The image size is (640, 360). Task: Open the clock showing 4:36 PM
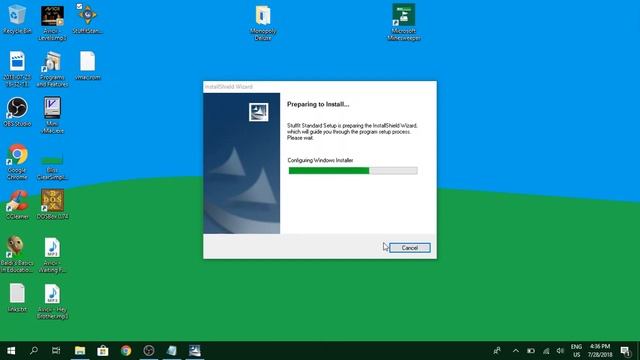coord(600,351)
